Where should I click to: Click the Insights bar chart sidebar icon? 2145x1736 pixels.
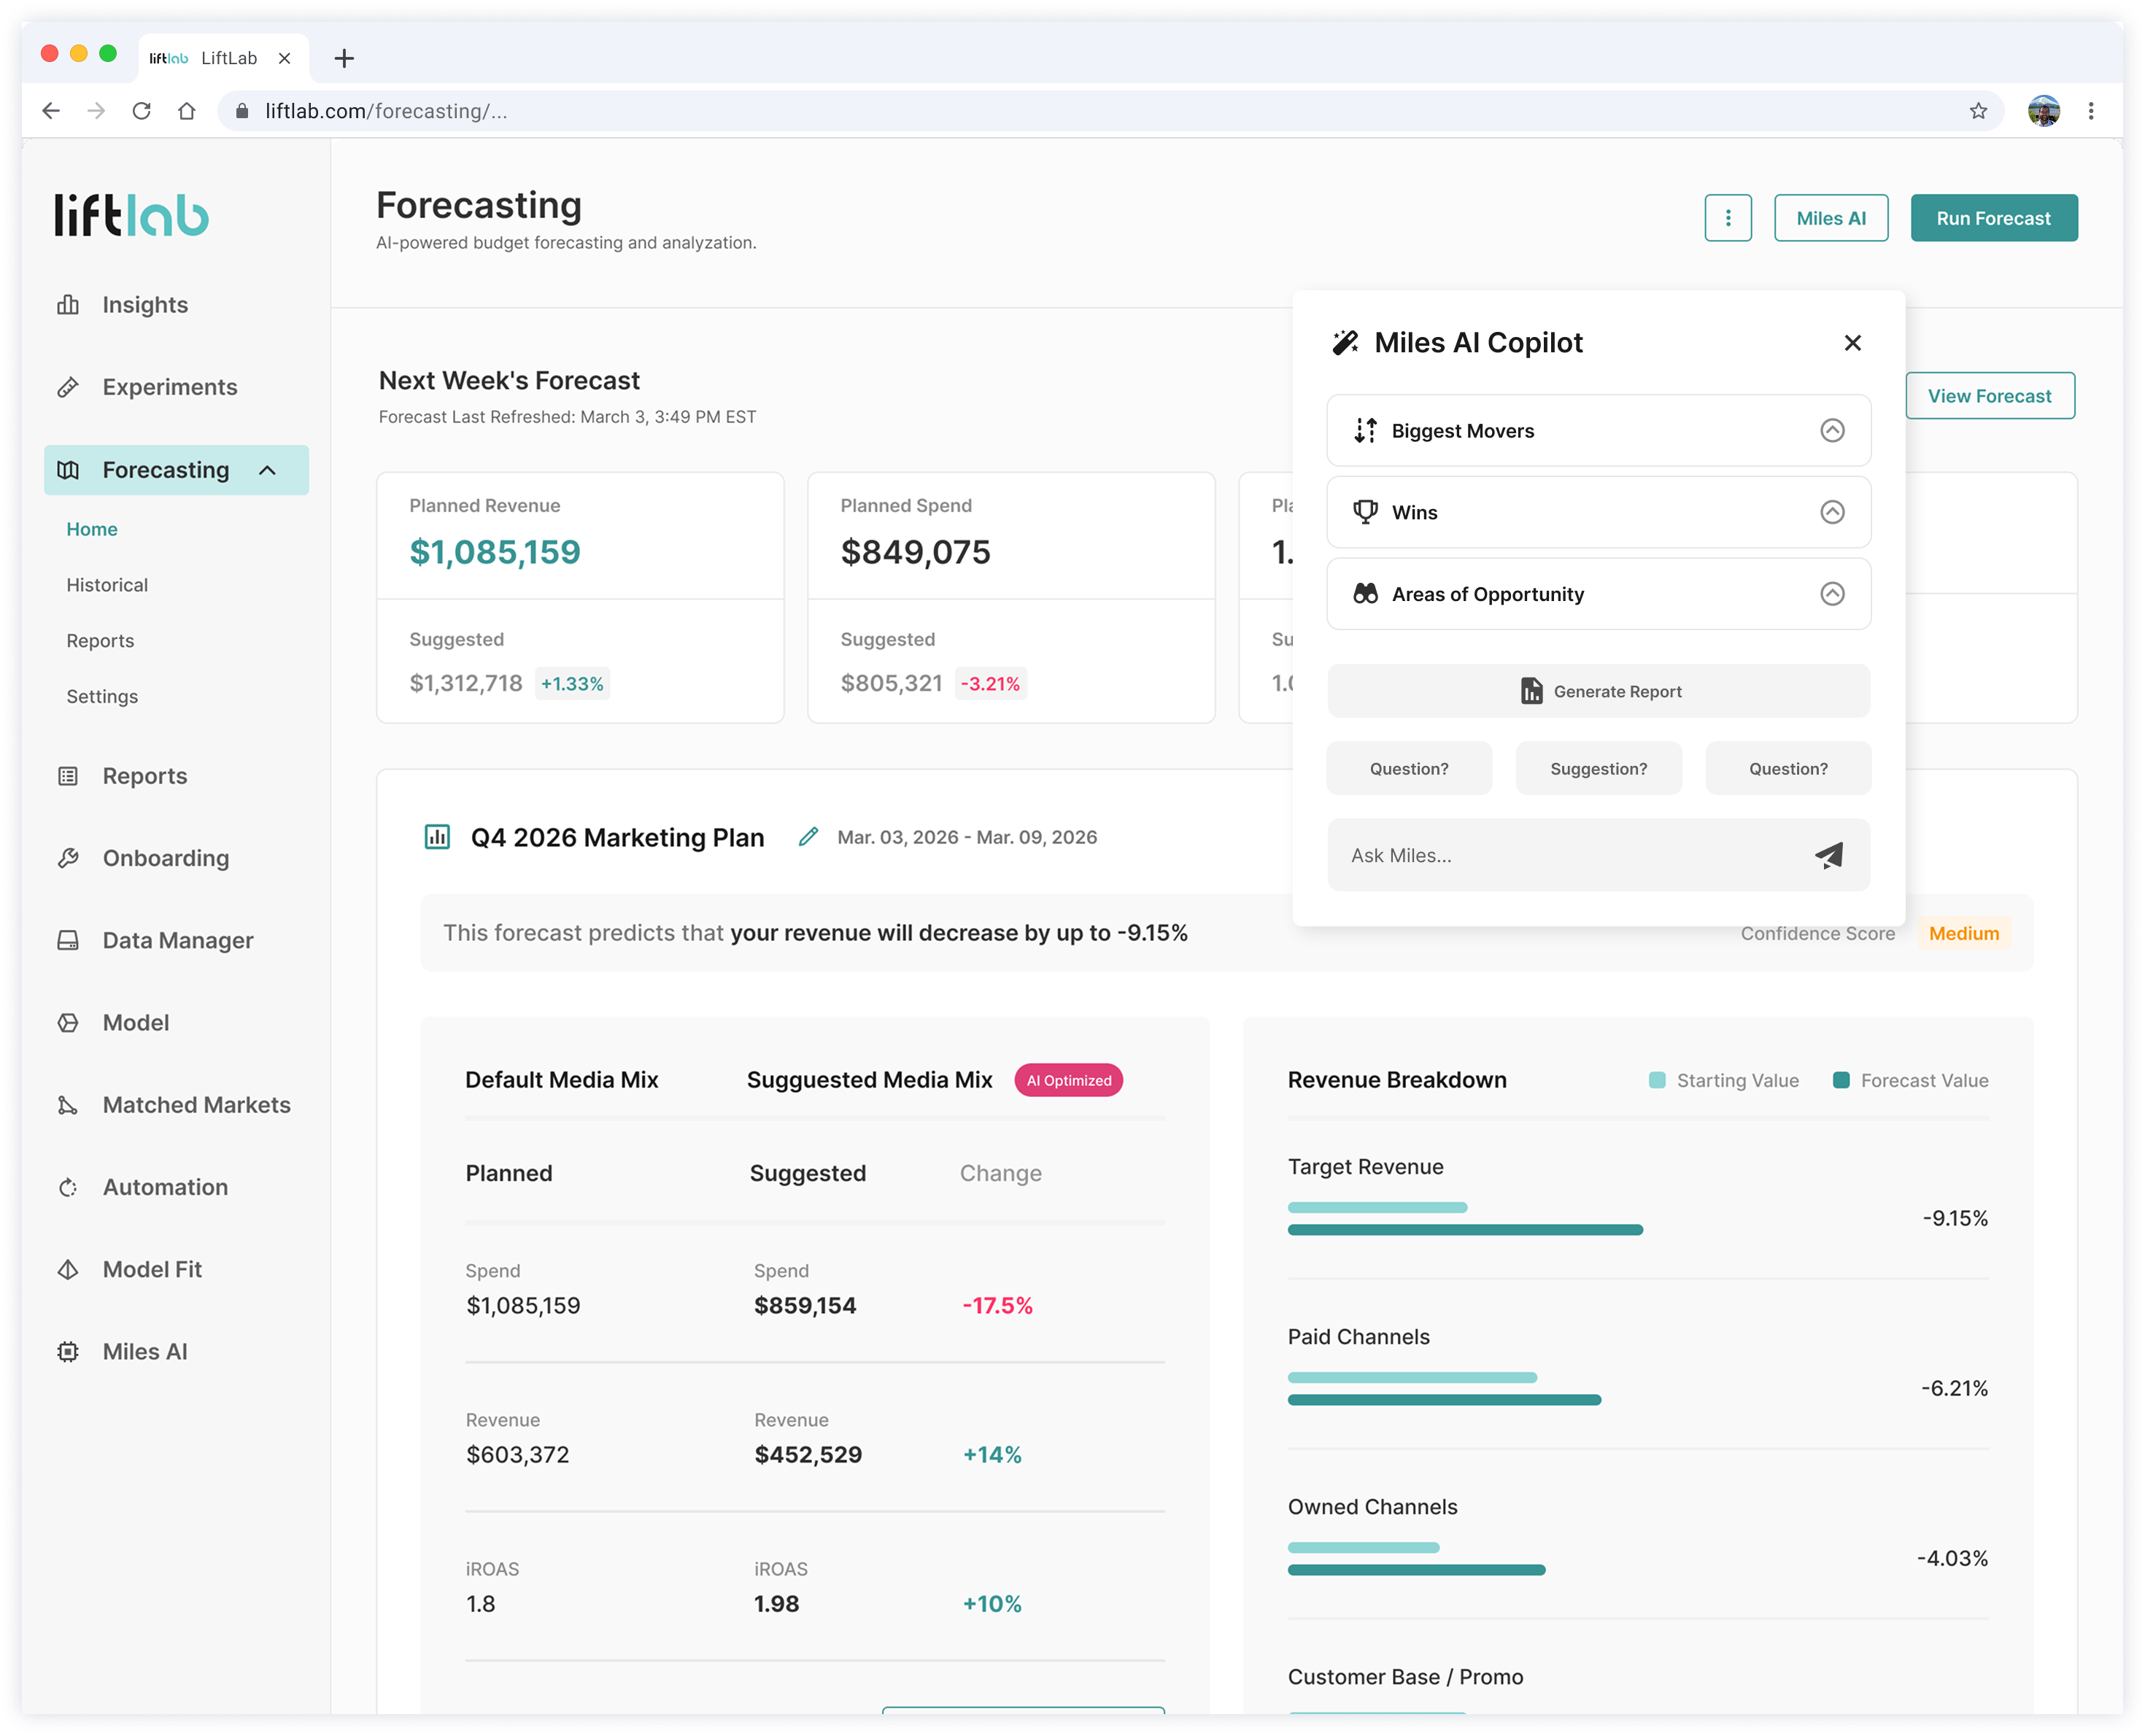(68, 305)
